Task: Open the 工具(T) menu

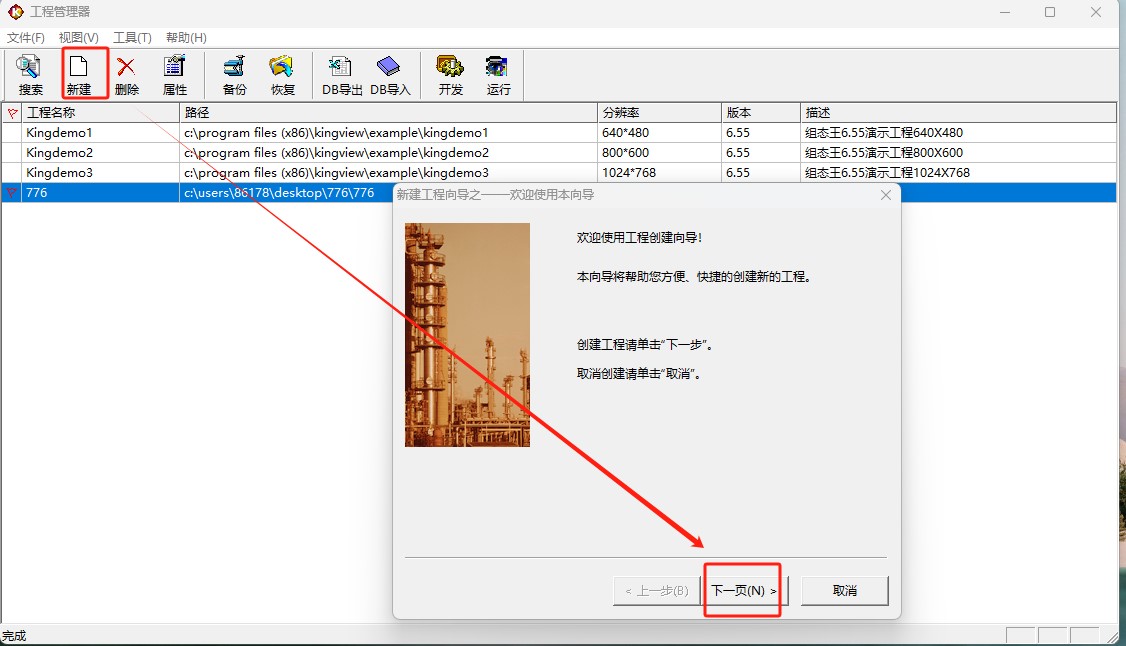Action: 132,38
